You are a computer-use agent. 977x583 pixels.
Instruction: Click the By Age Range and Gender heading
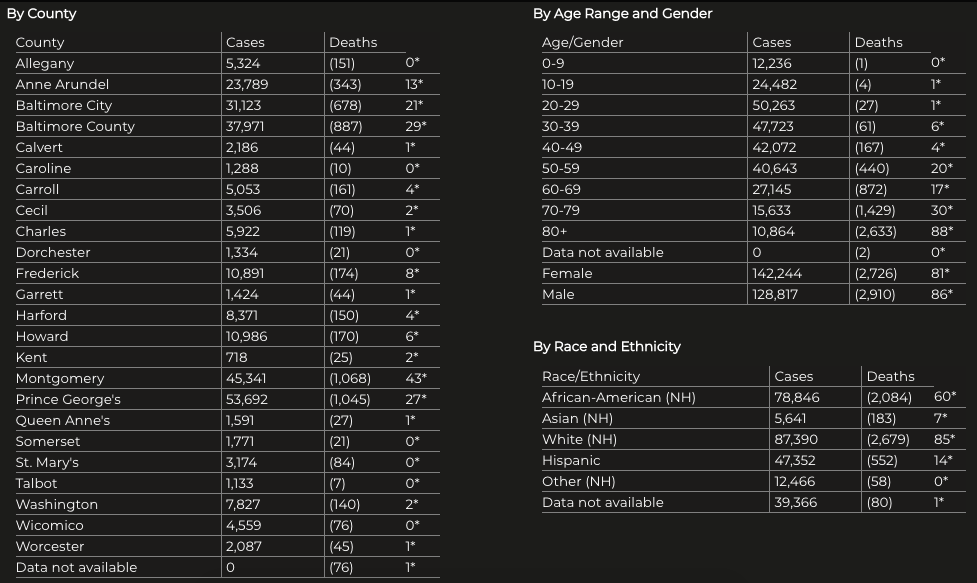coord(622,14)
